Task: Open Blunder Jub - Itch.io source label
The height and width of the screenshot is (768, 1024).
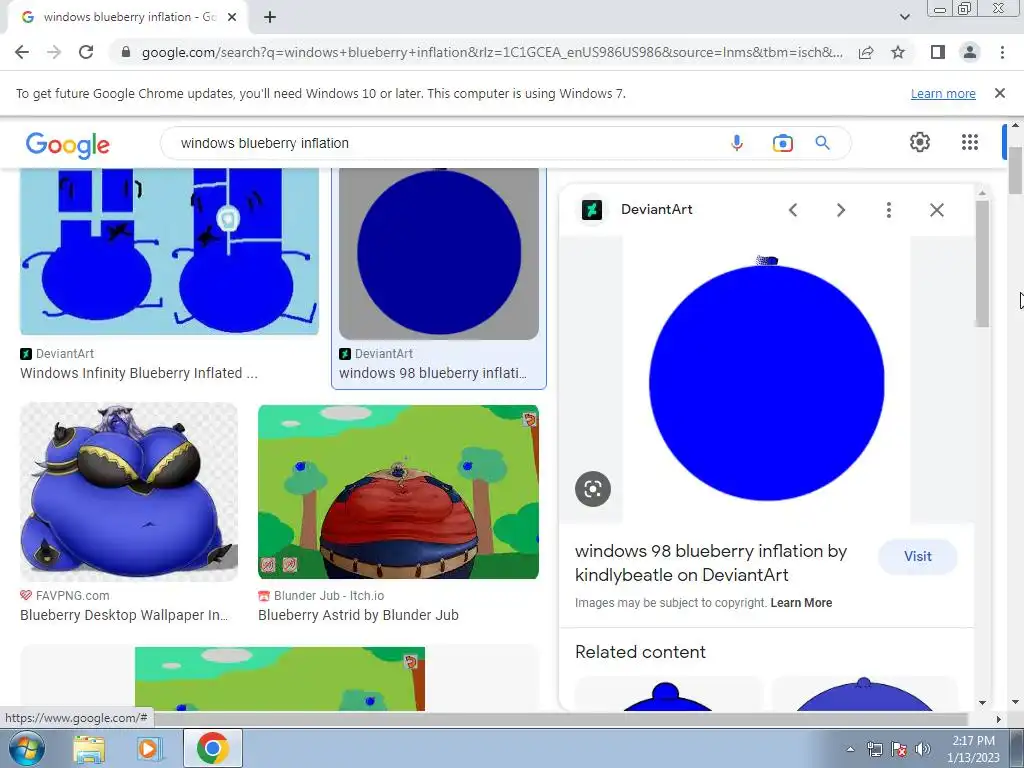Action: 328,596
